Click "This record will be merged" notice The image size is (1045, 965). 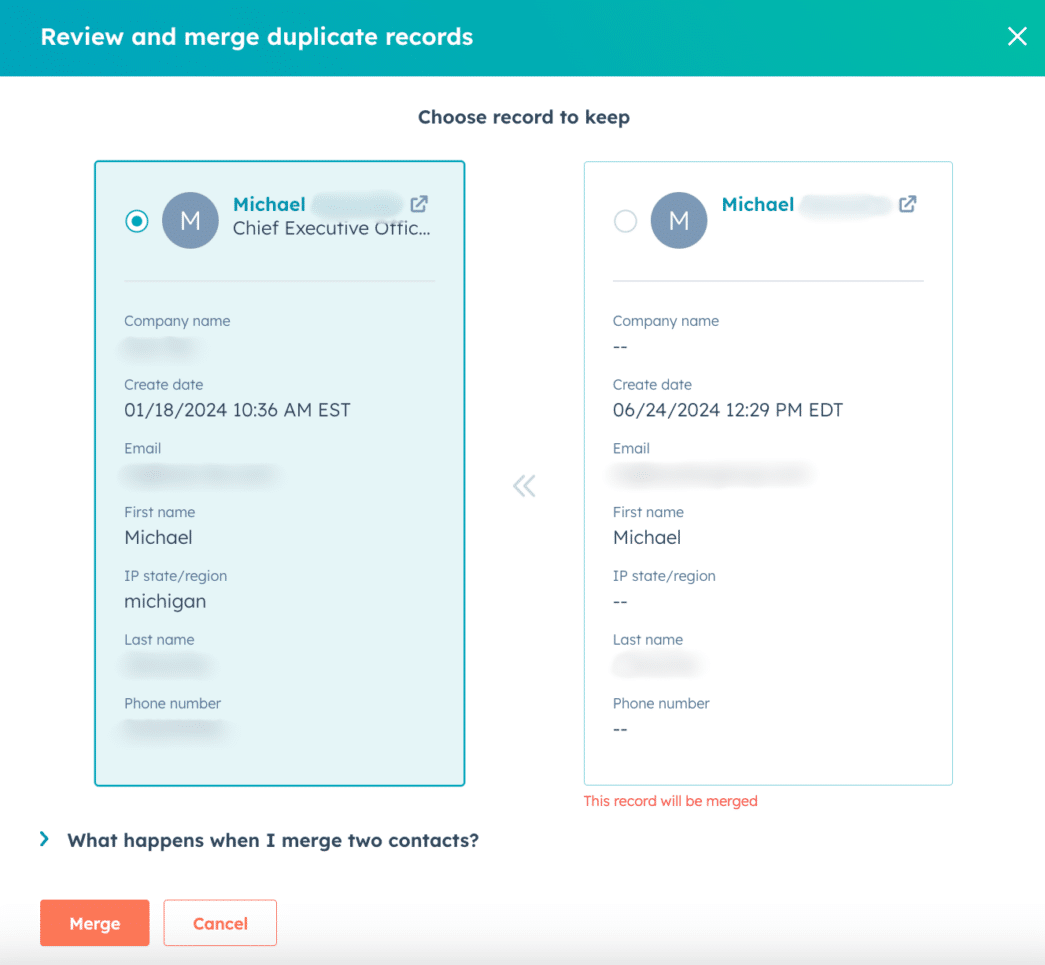tap(670, 801)
